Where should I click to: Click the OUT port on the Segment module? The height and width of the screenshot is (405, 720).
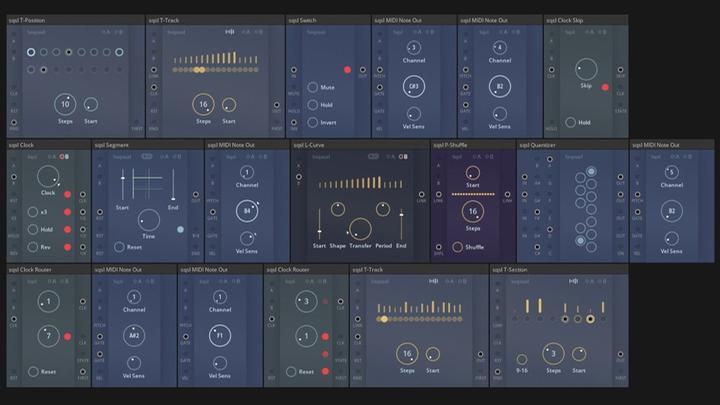tap(196, 194)
